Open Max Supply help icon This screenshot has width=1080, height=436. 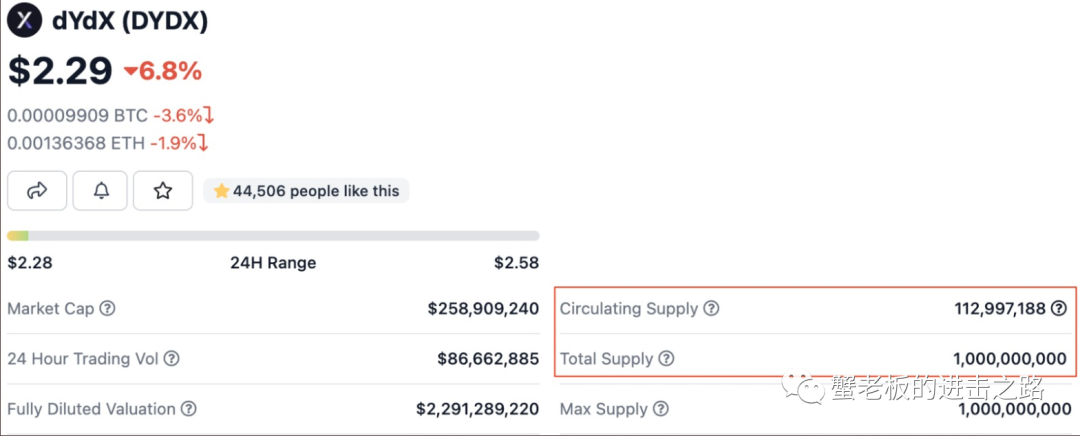(661, 409)
